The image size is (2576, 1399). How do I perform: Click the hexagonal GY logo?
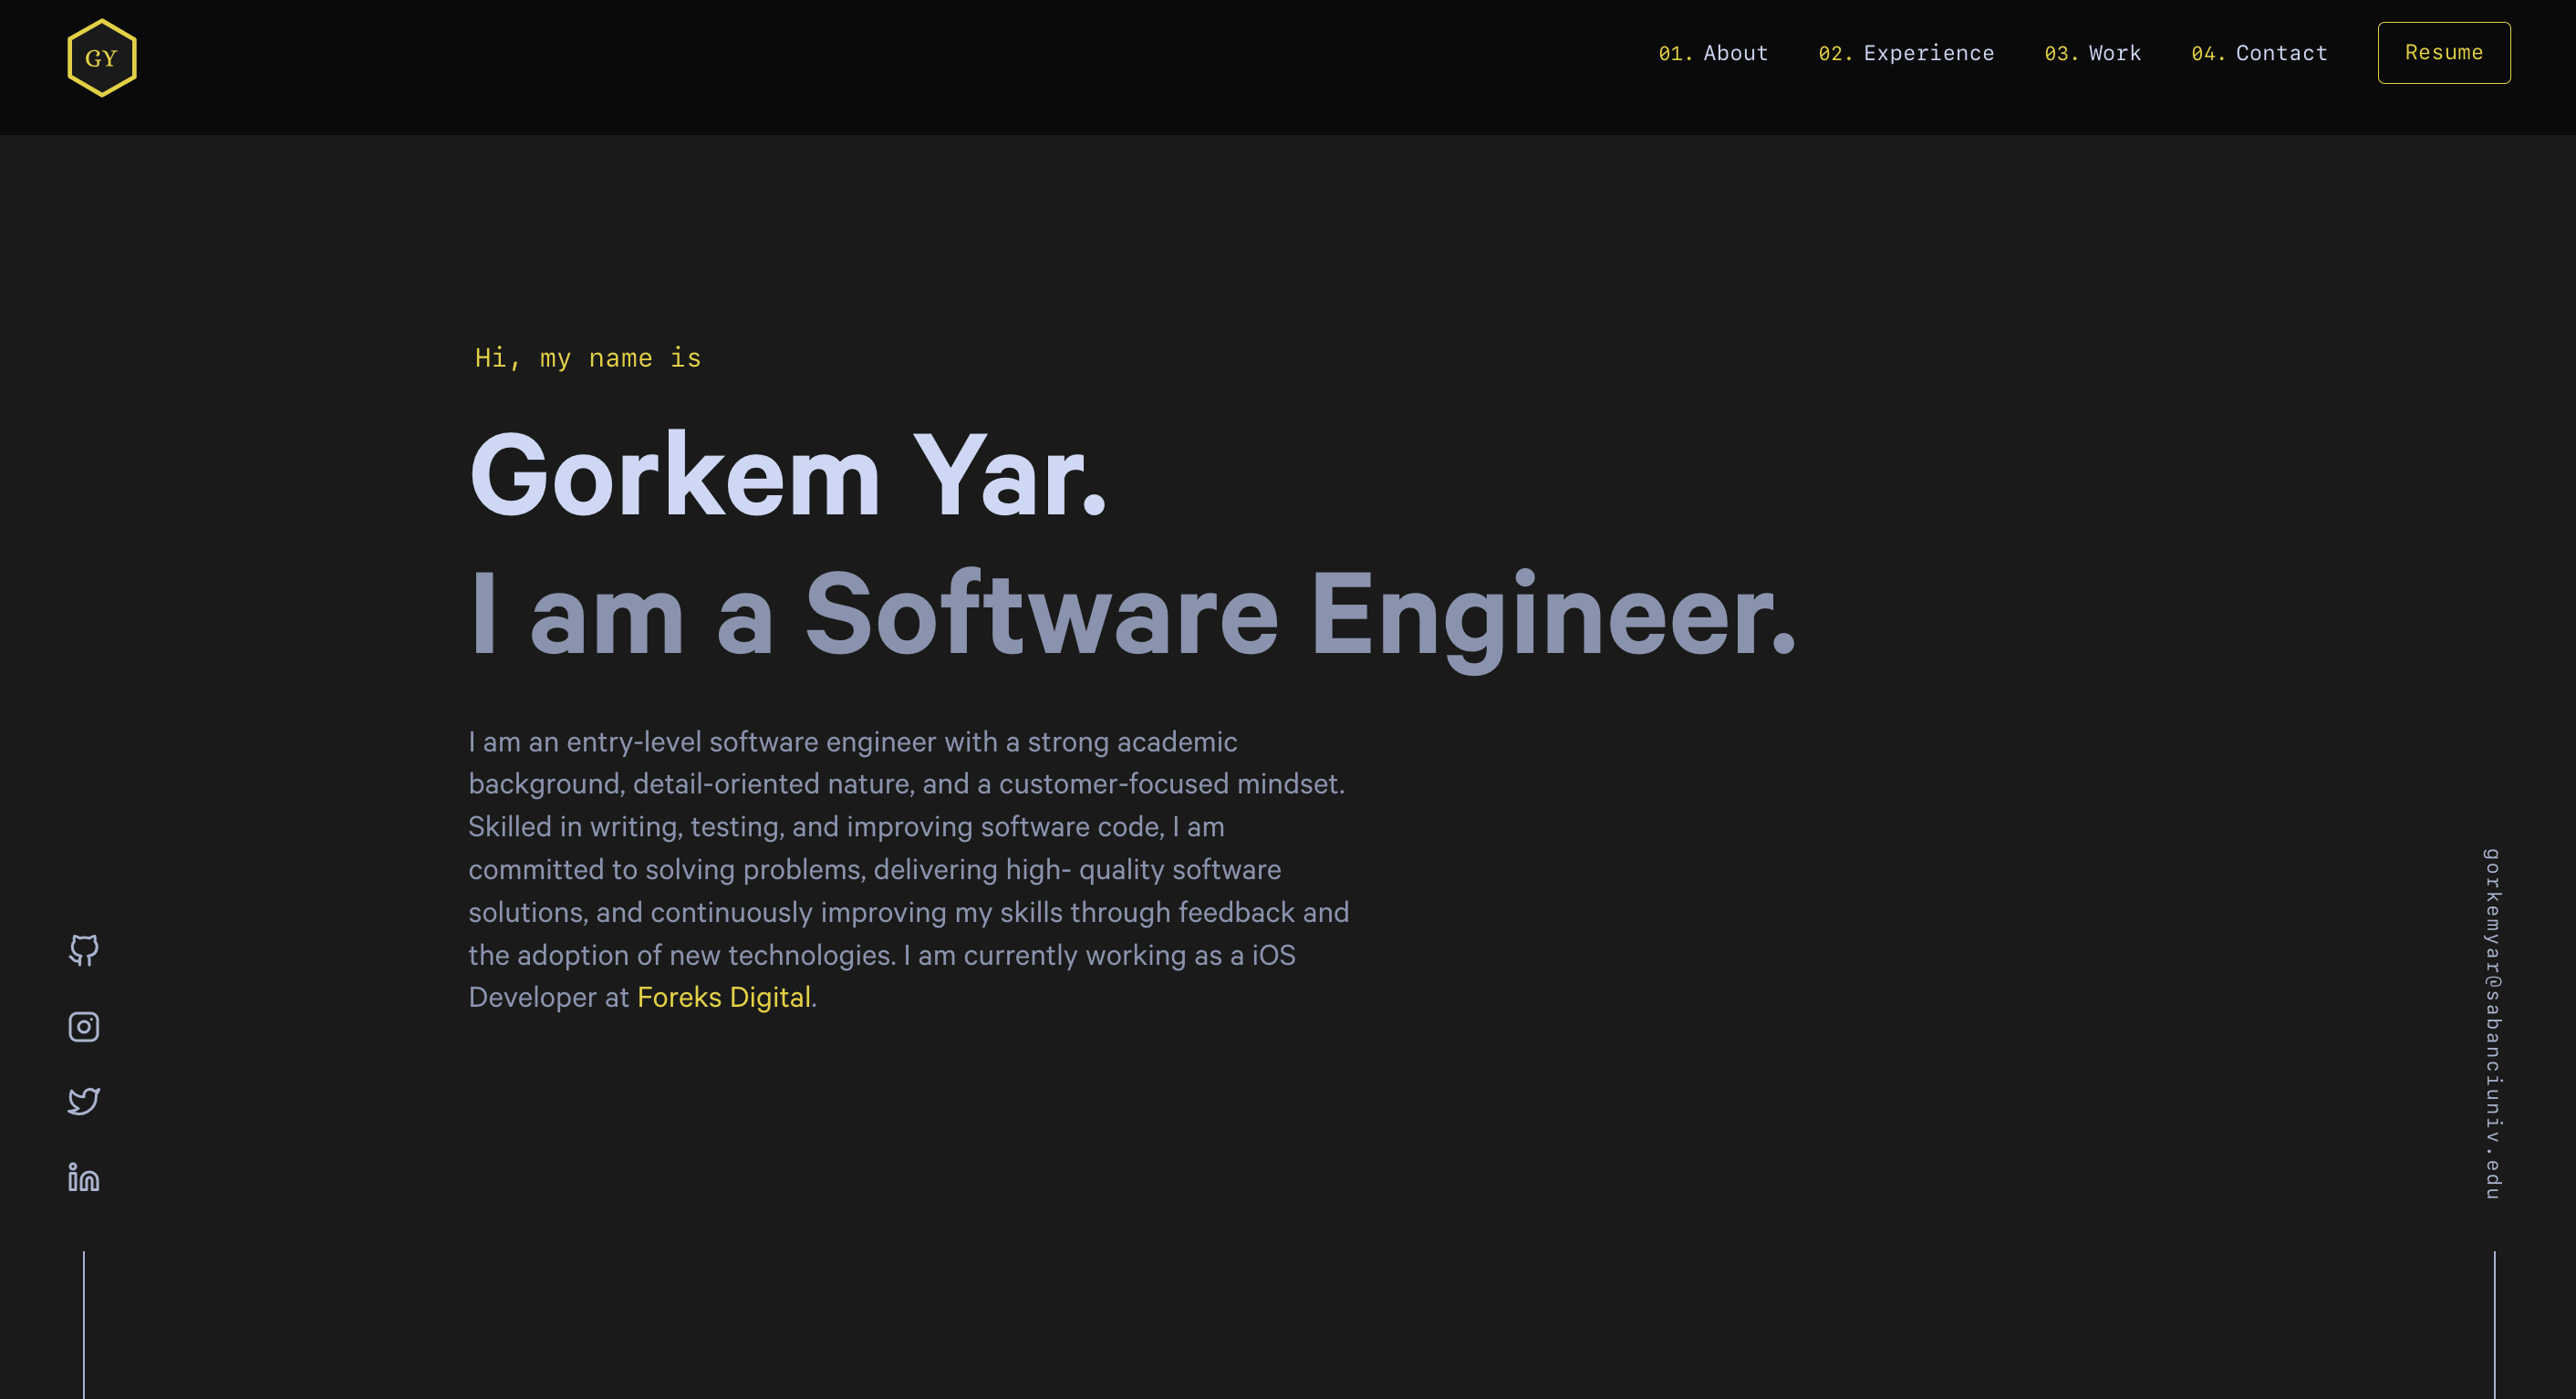coord(102,56)
